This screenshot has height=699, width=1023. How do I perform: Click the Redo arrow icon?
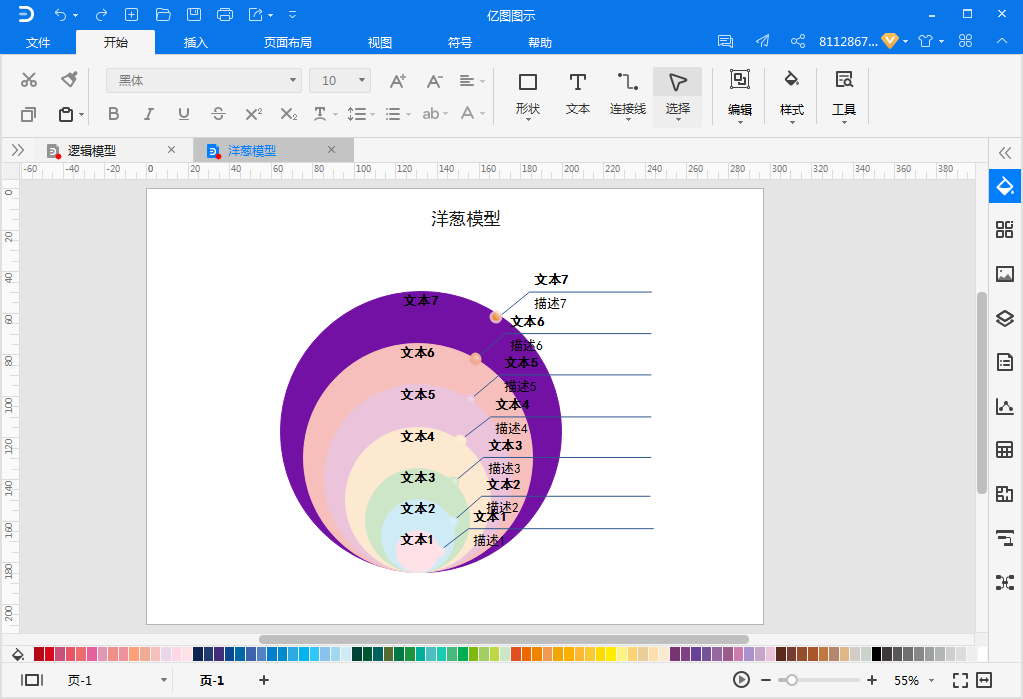(x=101, y=14)
